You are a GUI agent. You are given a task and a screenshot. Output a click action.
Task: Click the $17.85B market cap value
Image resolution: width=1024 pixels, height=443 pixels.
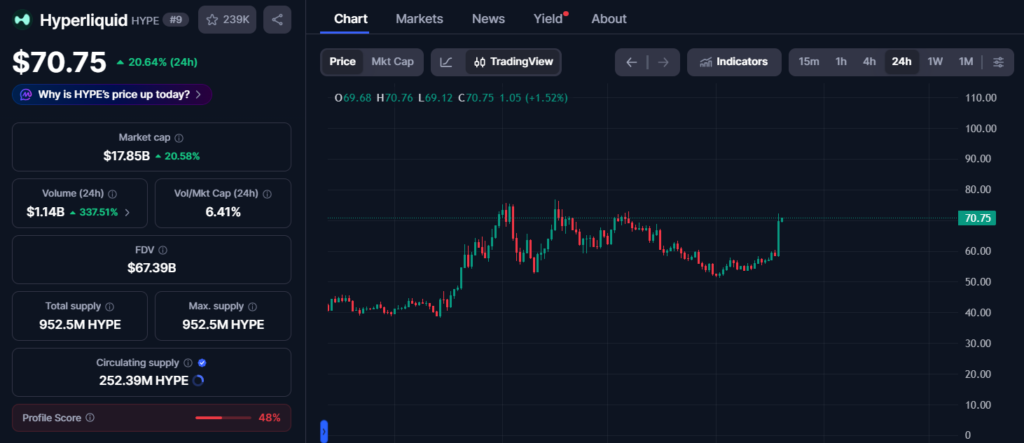click(x=126, y=156)
